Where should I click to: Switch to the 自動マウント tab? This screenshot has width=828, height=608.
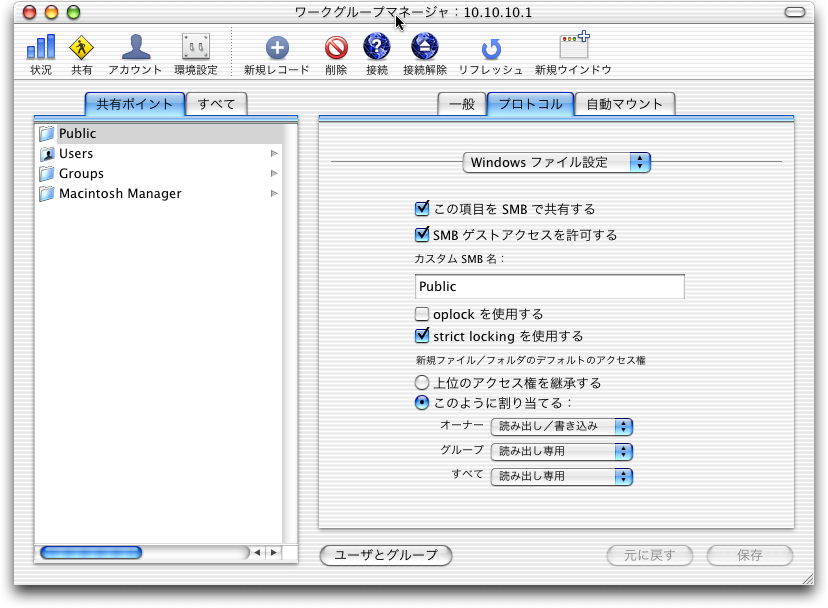(625, 104)
